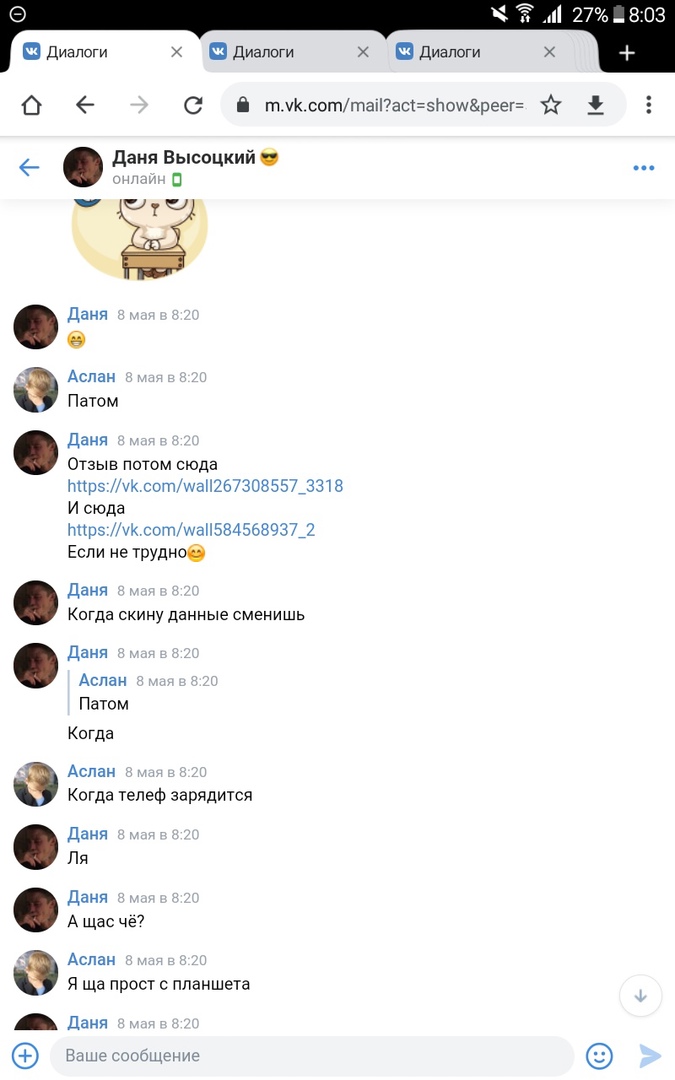Open chat options with the three blue dots
675x1080 pixels.
point(643,168)
